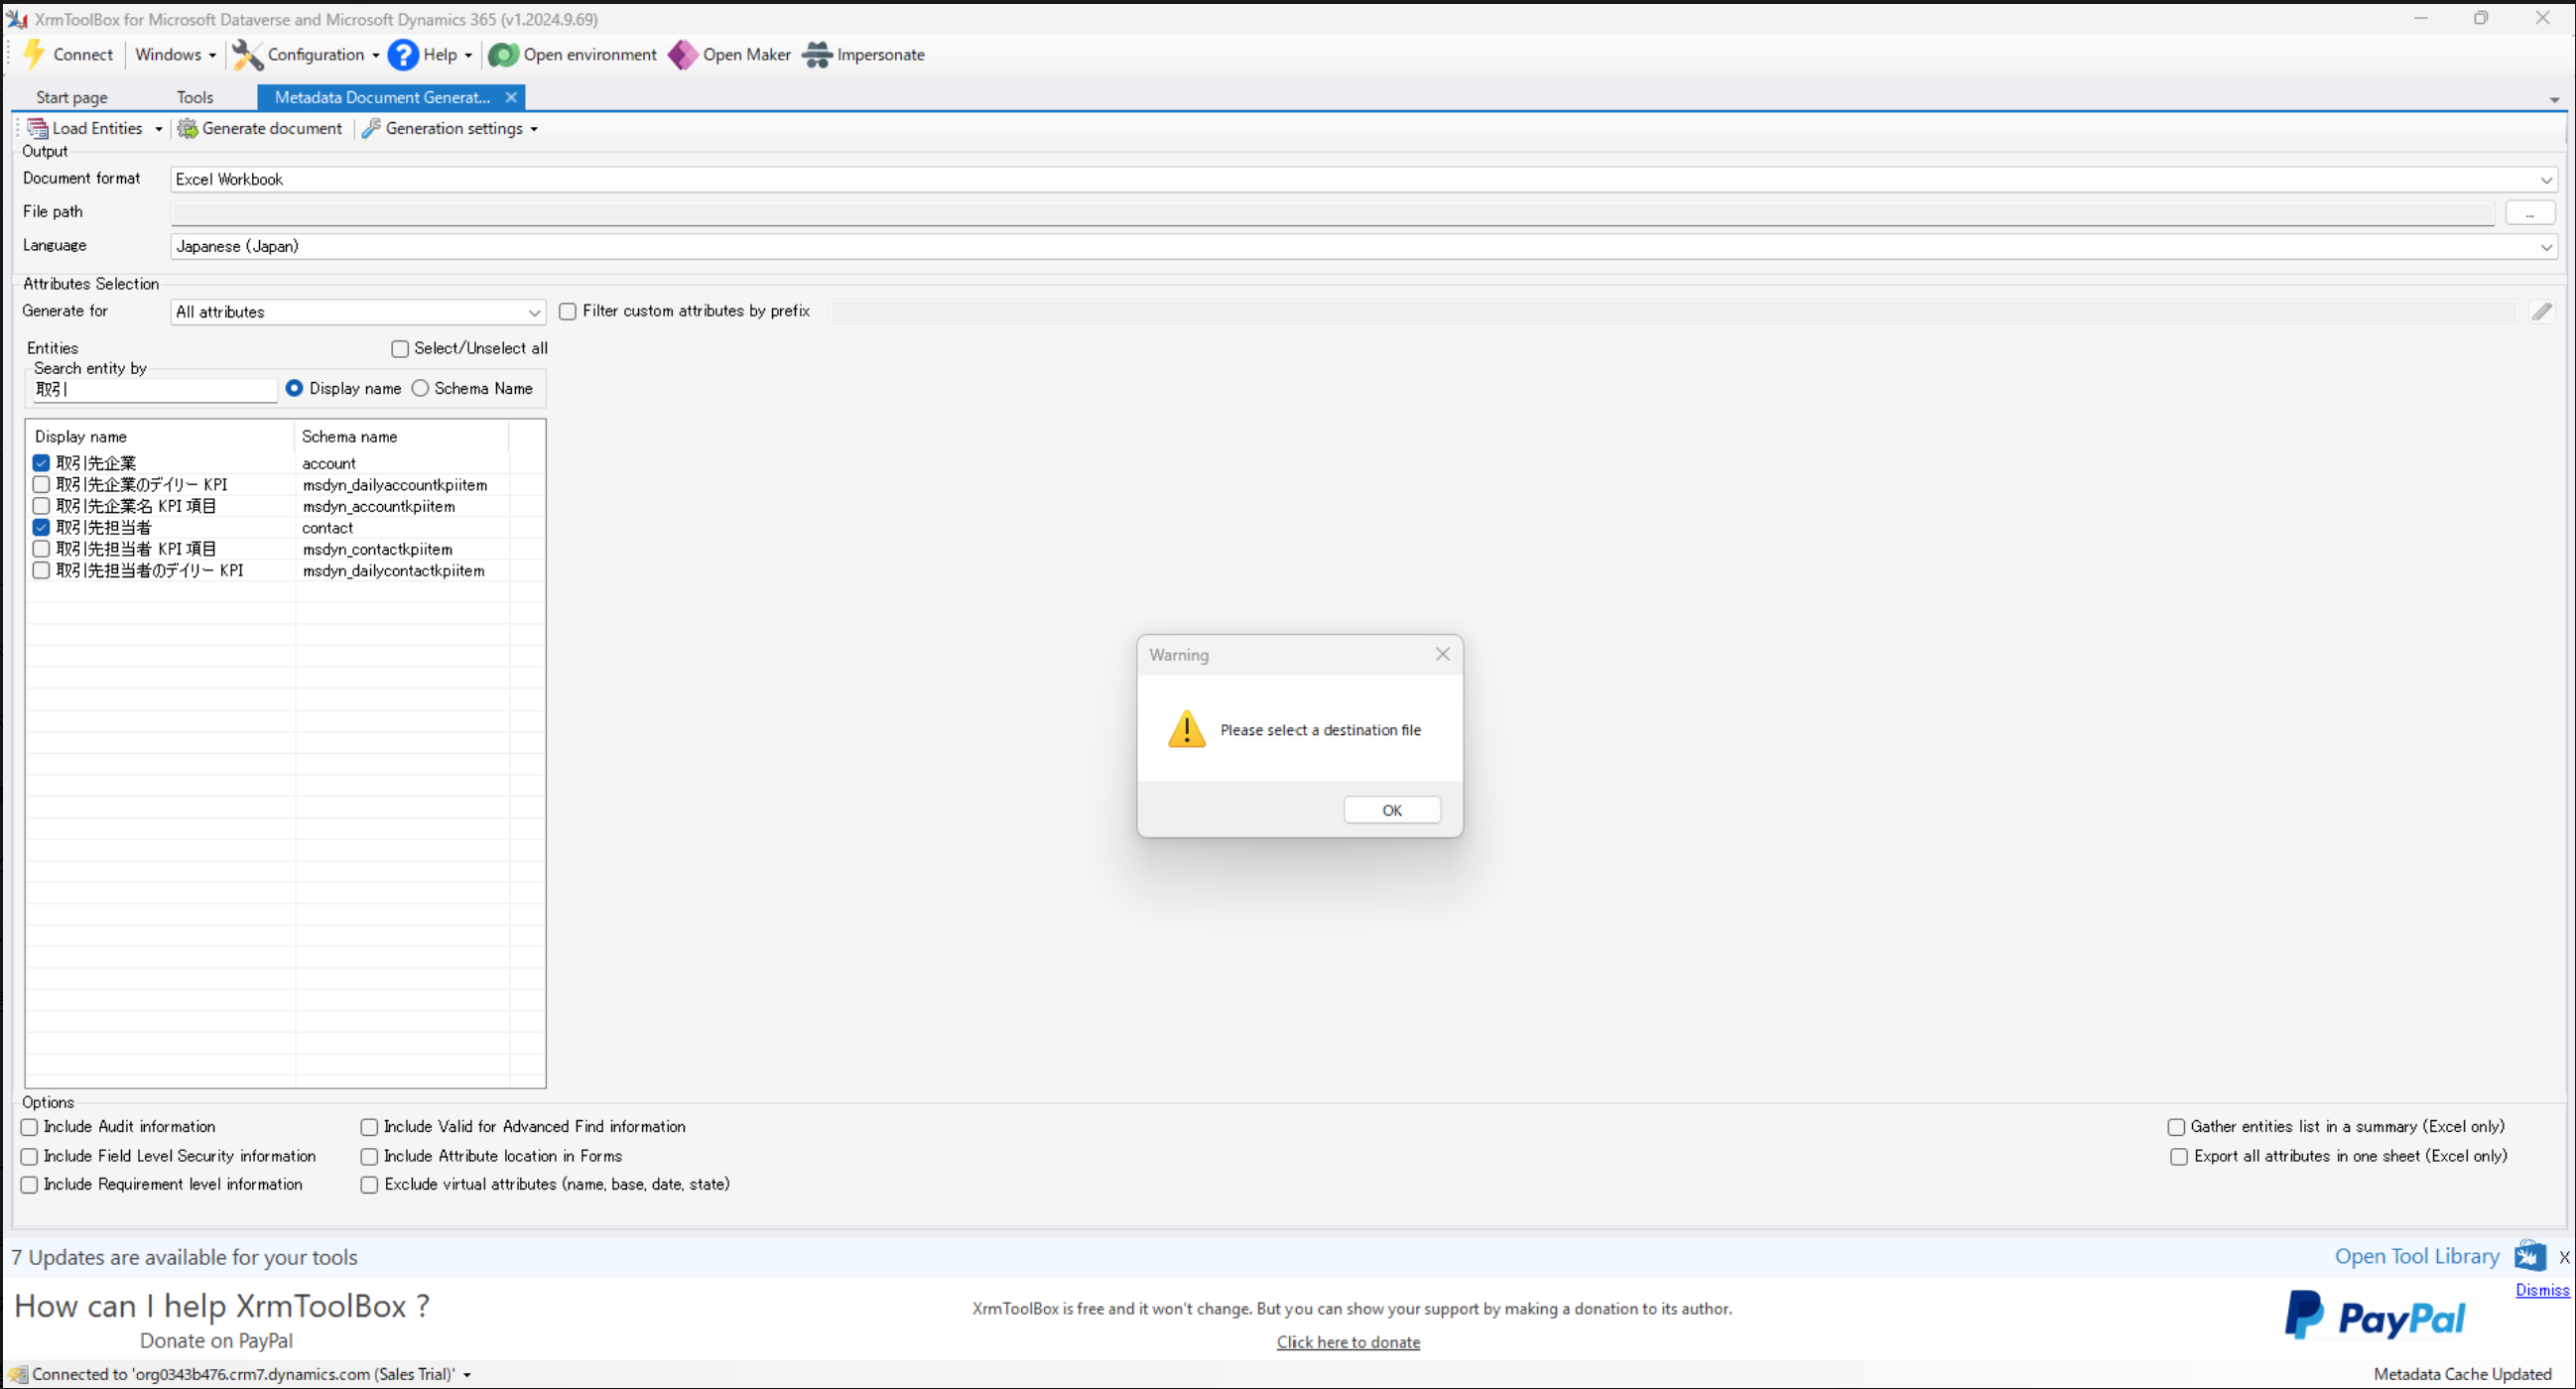Enable Include Field Level Security information
Image resolution: width=2576 pixels, height=1389 pixels.
pos(30,1156)
